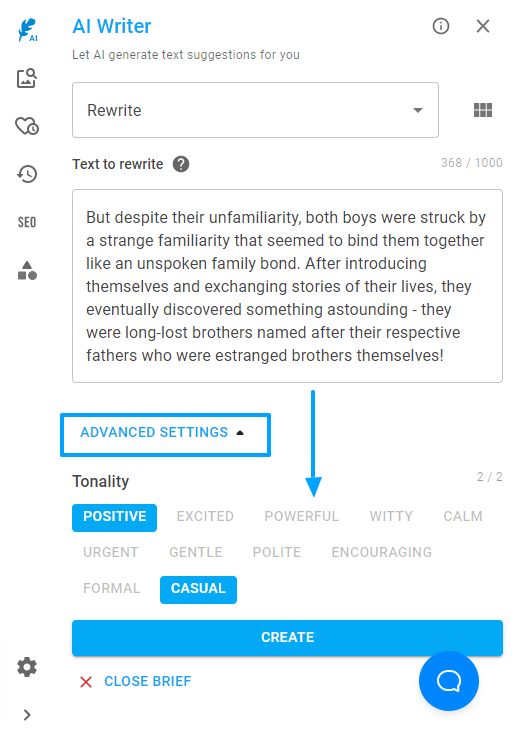Open the image search sidebar icon
Image resolution: width=518 pixels, height=745 pixels.
coord(27,78)
